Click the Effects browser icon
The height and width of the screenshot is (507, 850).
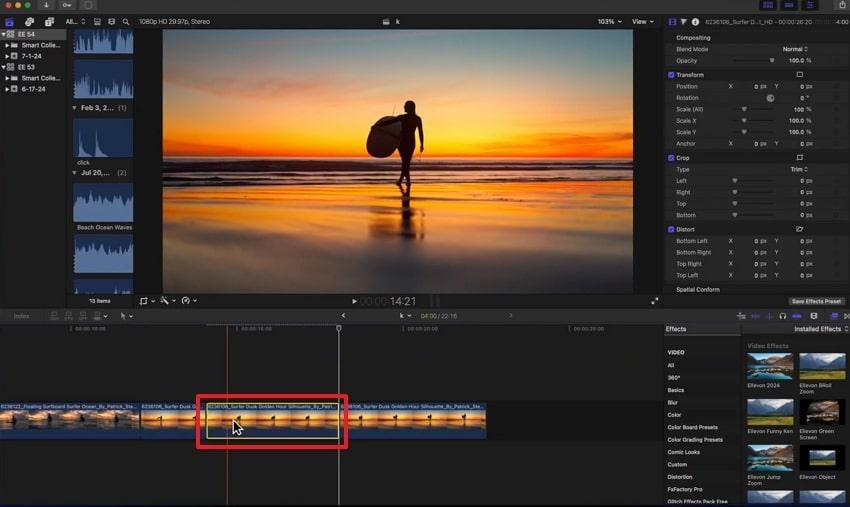pos(834,316)
